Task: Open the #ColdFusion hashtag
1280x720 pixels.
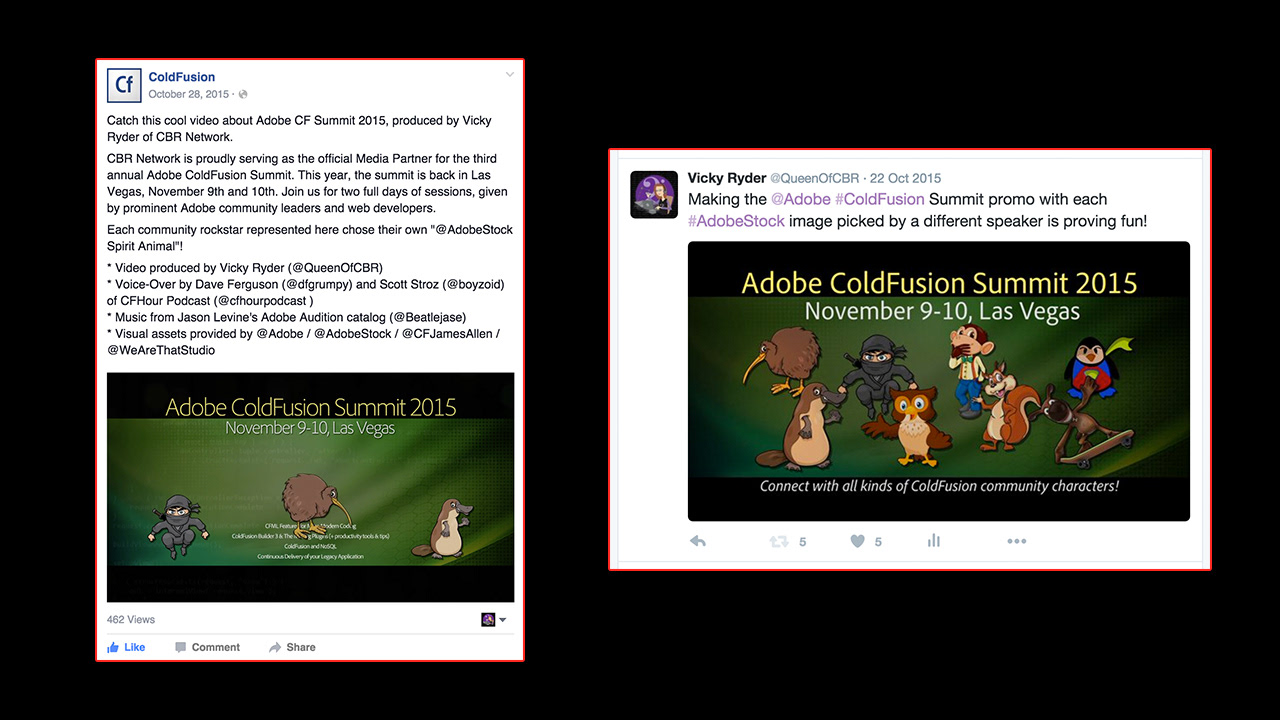Action: pos(880,199)
